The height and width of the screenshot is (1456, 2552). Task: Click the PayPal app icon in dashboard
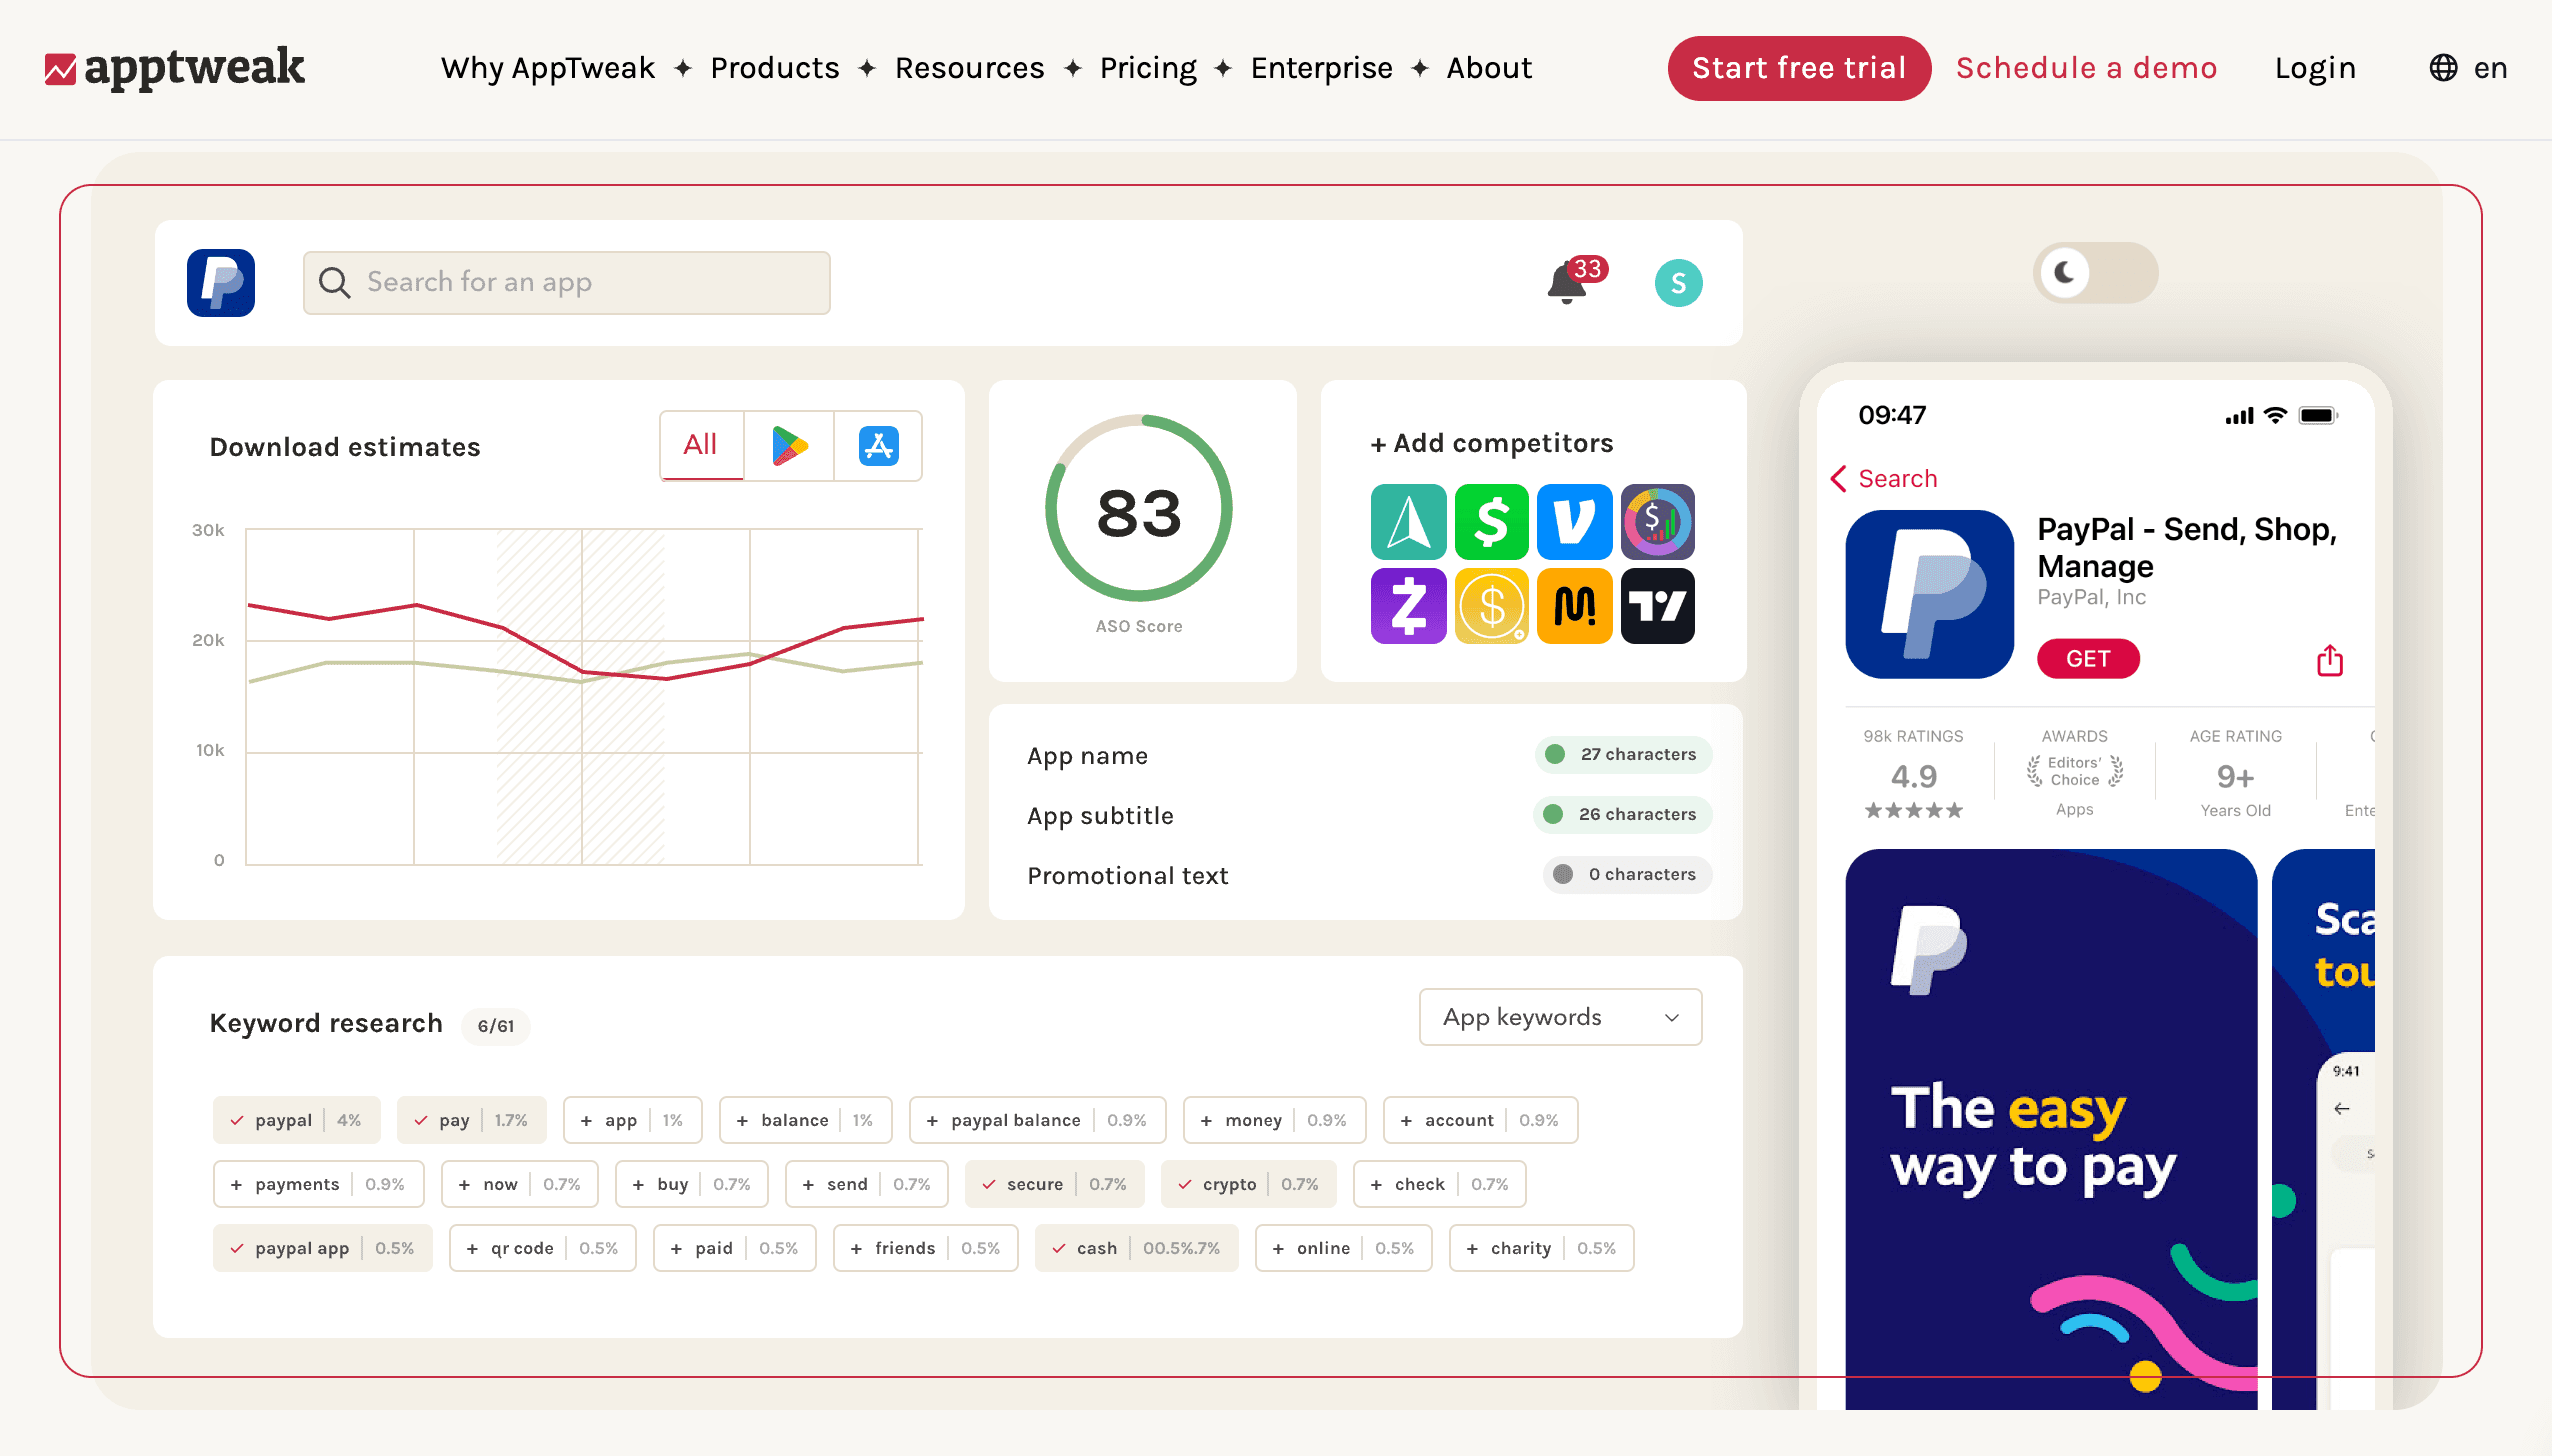tap(221, 282)
